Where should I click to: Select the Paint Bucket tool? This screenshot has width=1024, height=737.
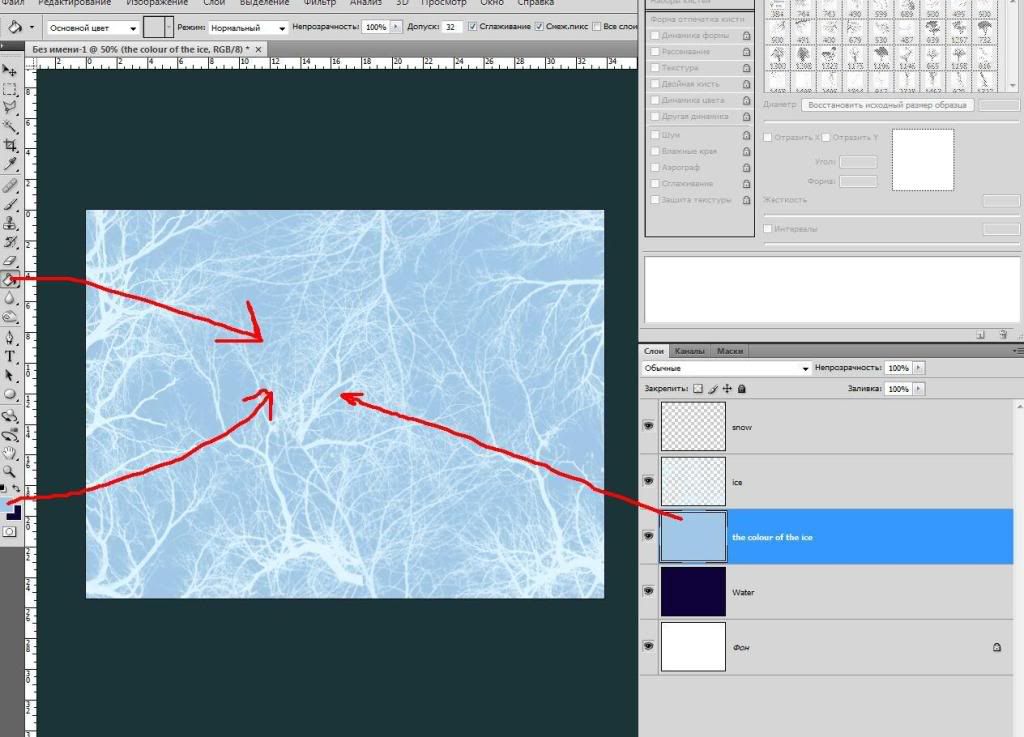pos(10,280)
